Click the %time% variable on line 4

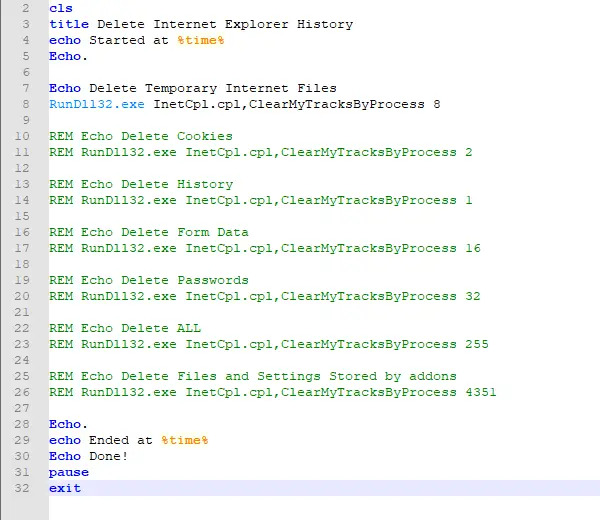pos(201,40)
